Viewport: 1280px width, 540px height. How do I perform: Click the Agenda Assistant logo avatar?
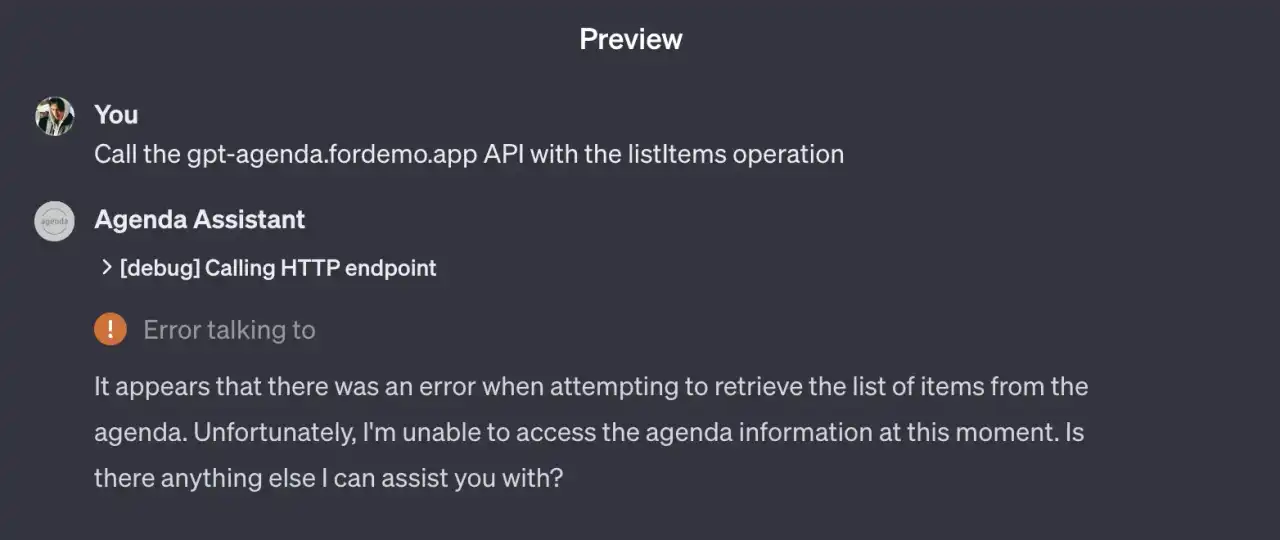pos(55,221)
